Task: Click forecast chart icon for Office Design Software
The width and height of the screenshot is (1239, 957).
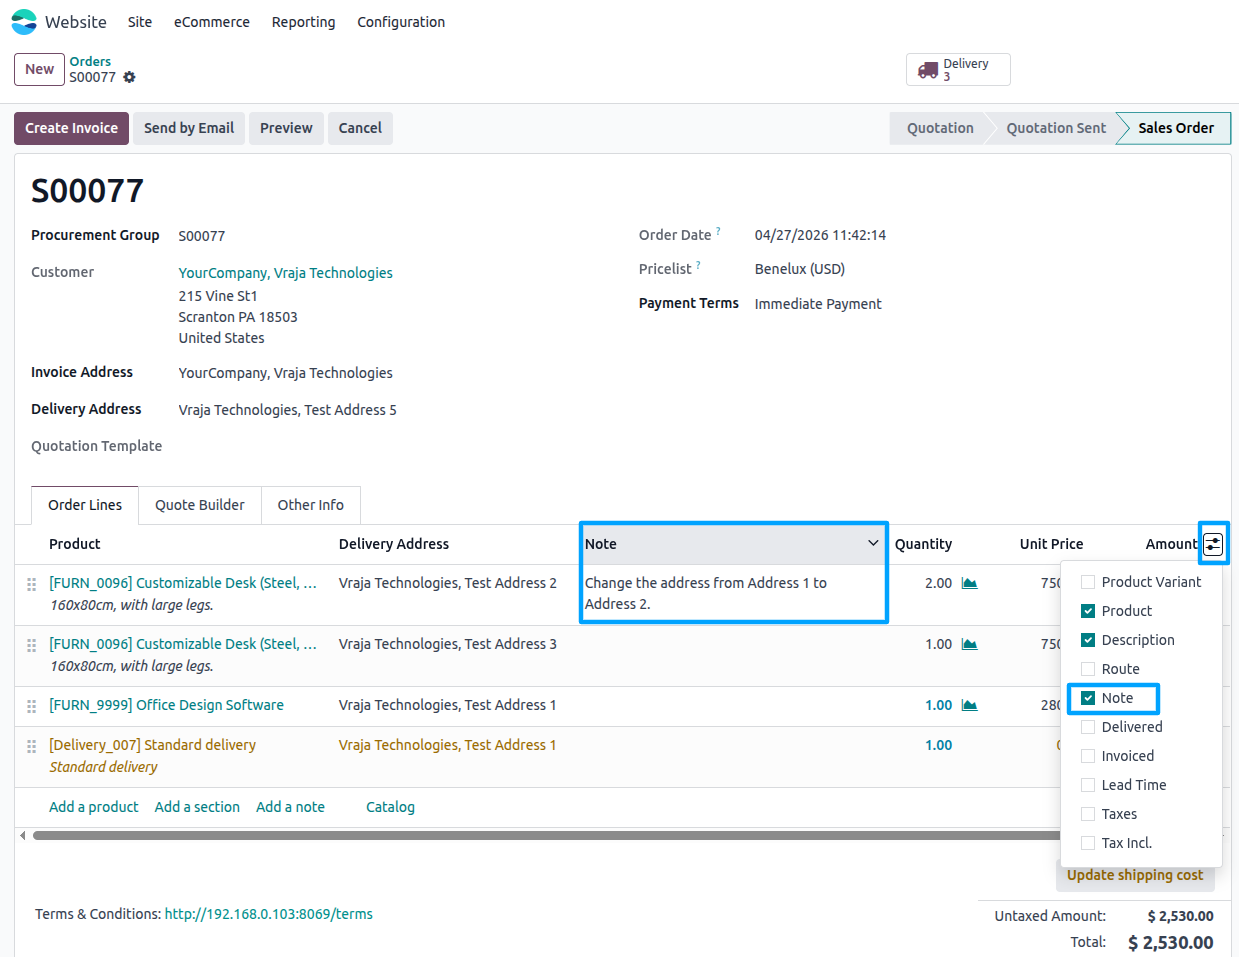Action: 969,705
